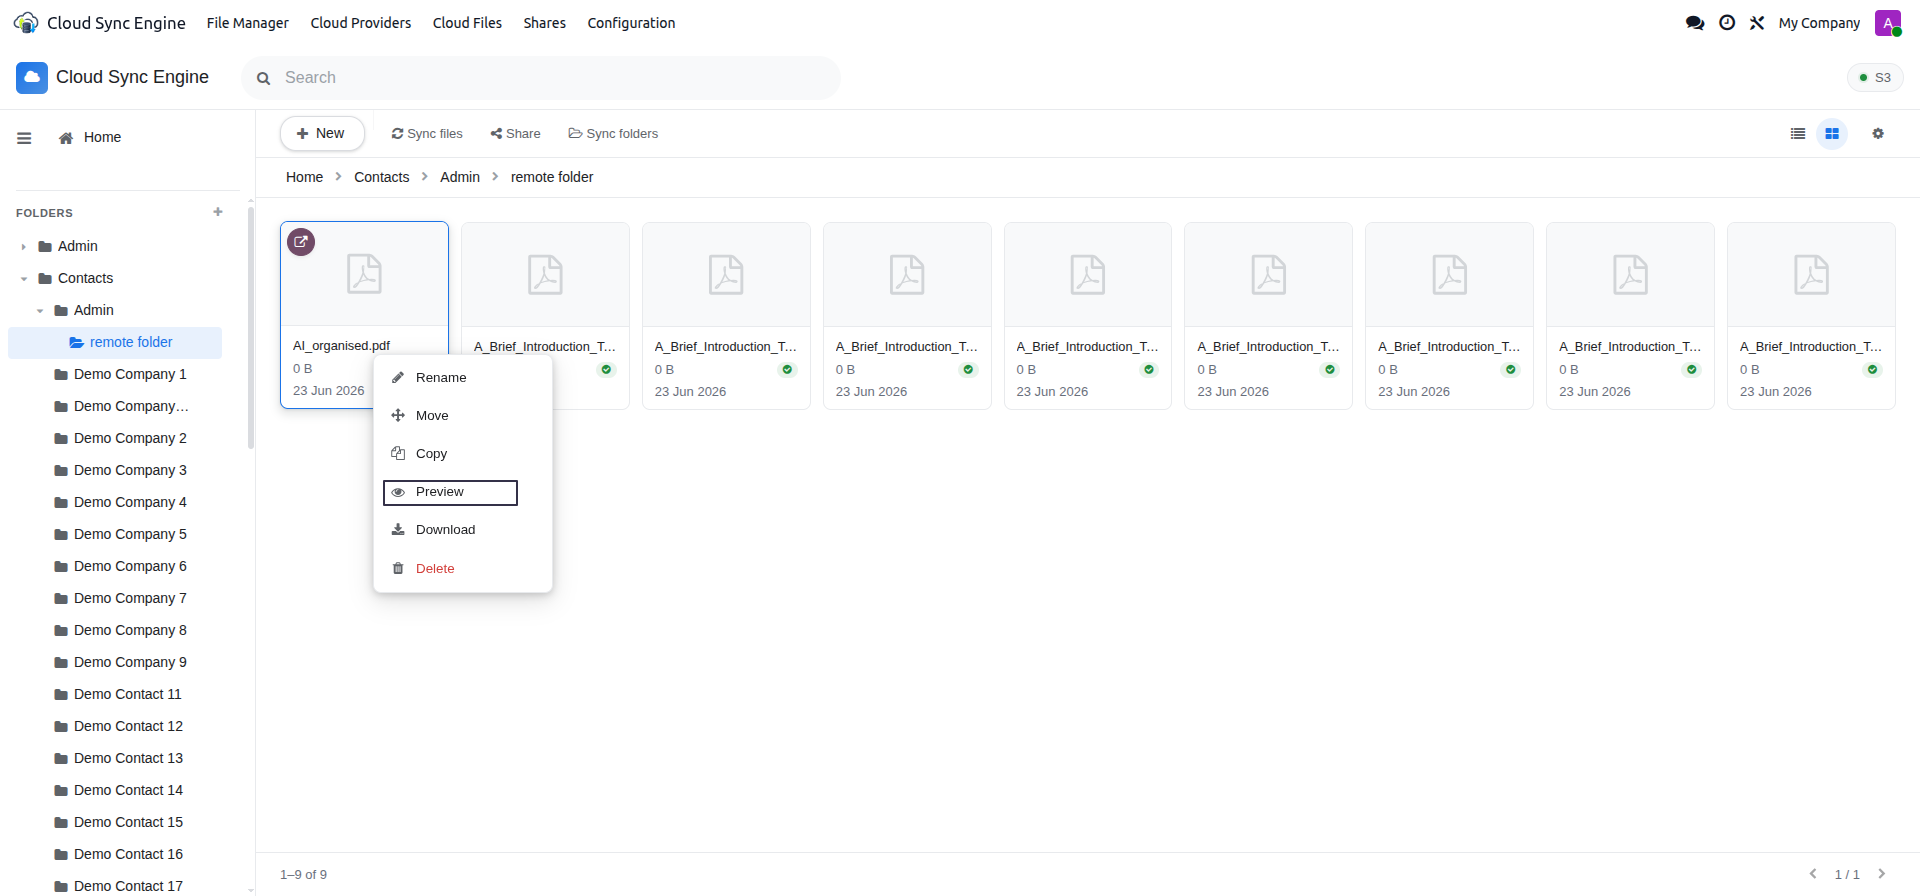Choose Download in the context menu
1920x896 pixels.
pyautogui.click(x=463, y=530)
